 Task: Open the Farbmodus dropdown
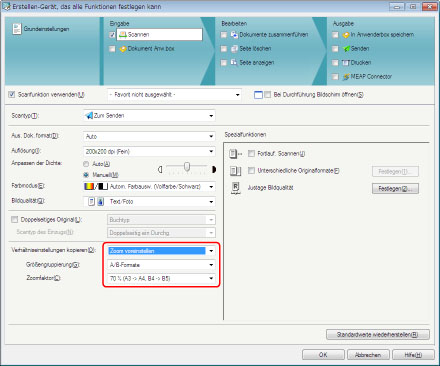[x=149, y=187]
